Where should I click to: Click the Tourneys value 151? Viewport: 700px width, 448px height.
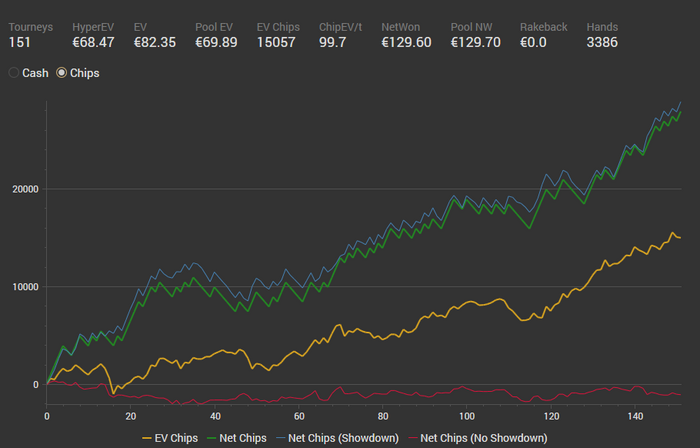(x=20, y=42)
